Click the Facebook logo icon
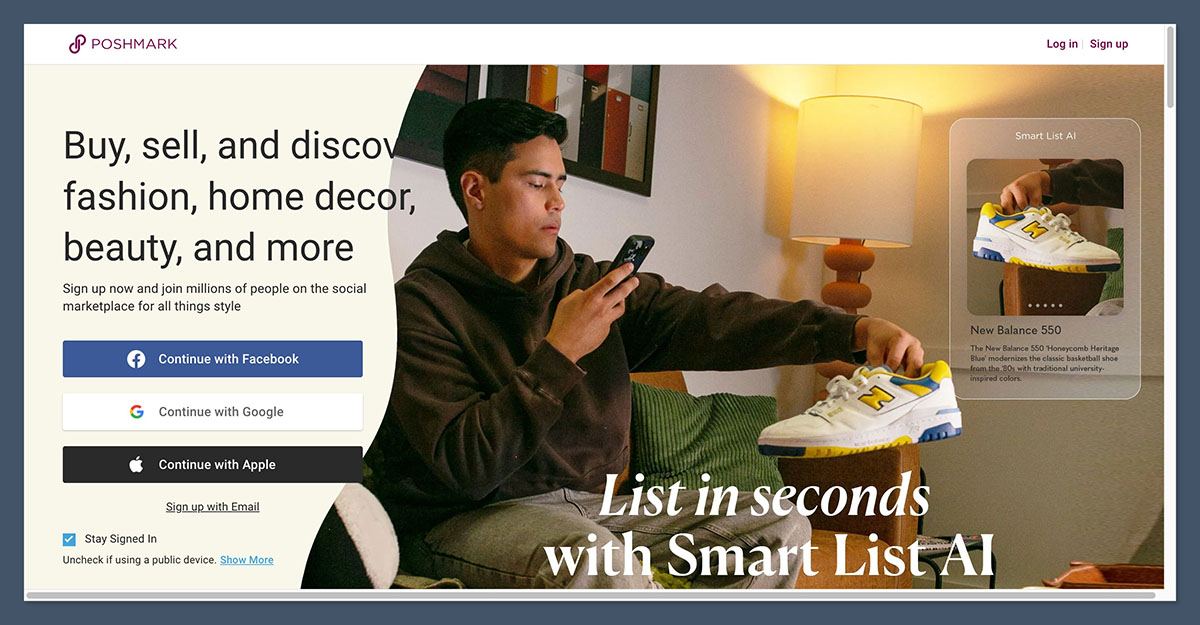The image size is (1200, 625). click(x=136, y=359)
